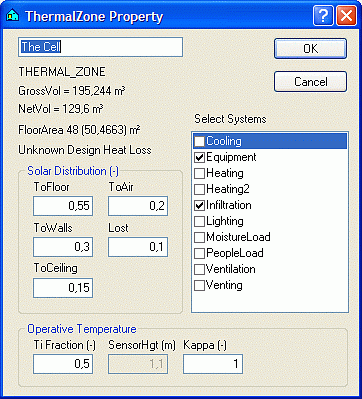
Task: Click the Lost value field
Action: (x=138, y=247)
